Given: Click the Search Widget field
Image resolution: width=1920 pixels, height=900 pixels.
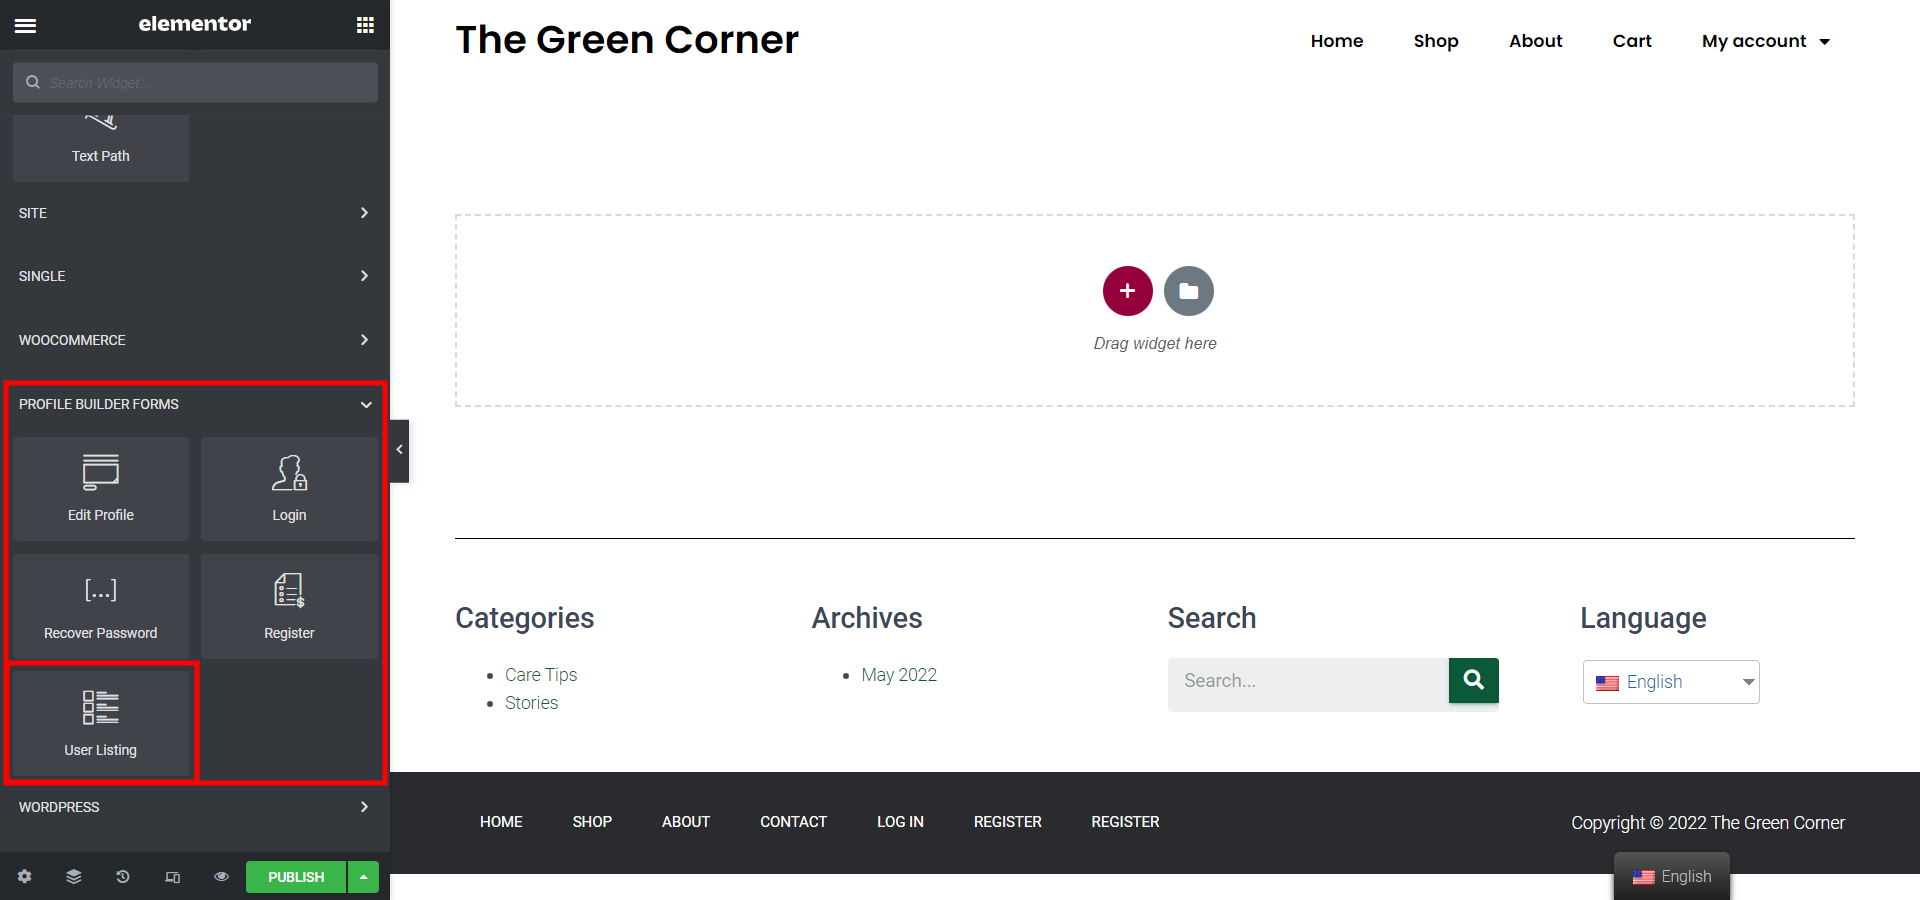Looking at the screenshot, I should pos(195,82).
